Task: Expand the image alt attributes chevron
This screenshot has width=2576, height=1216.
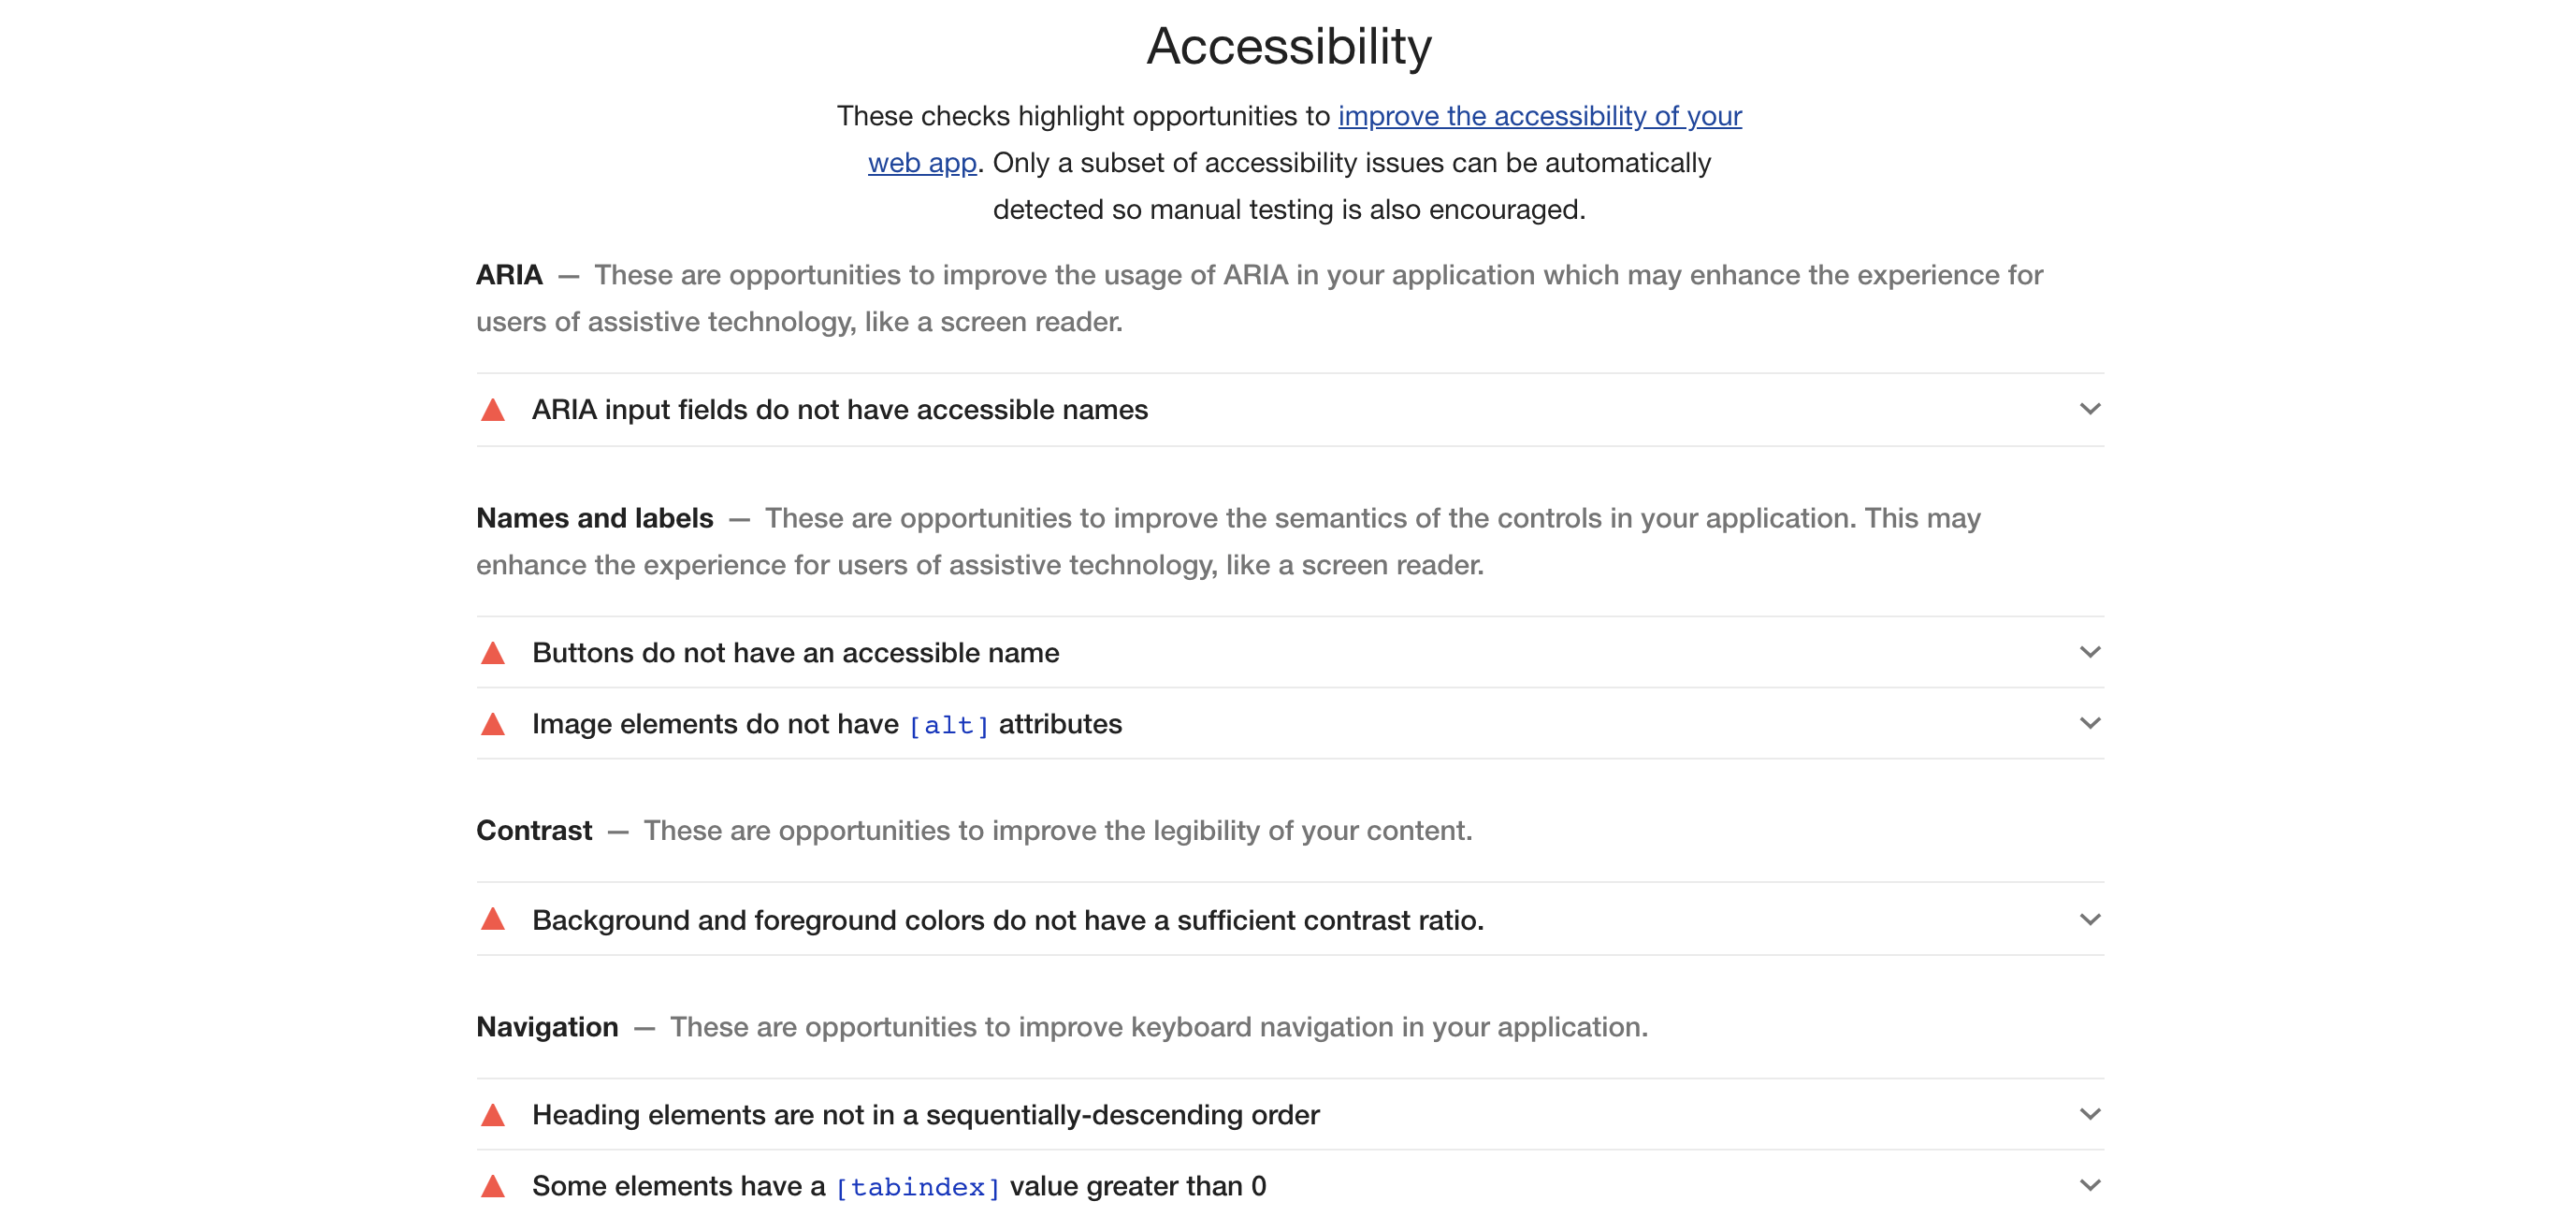Action: pos(2089,723)
